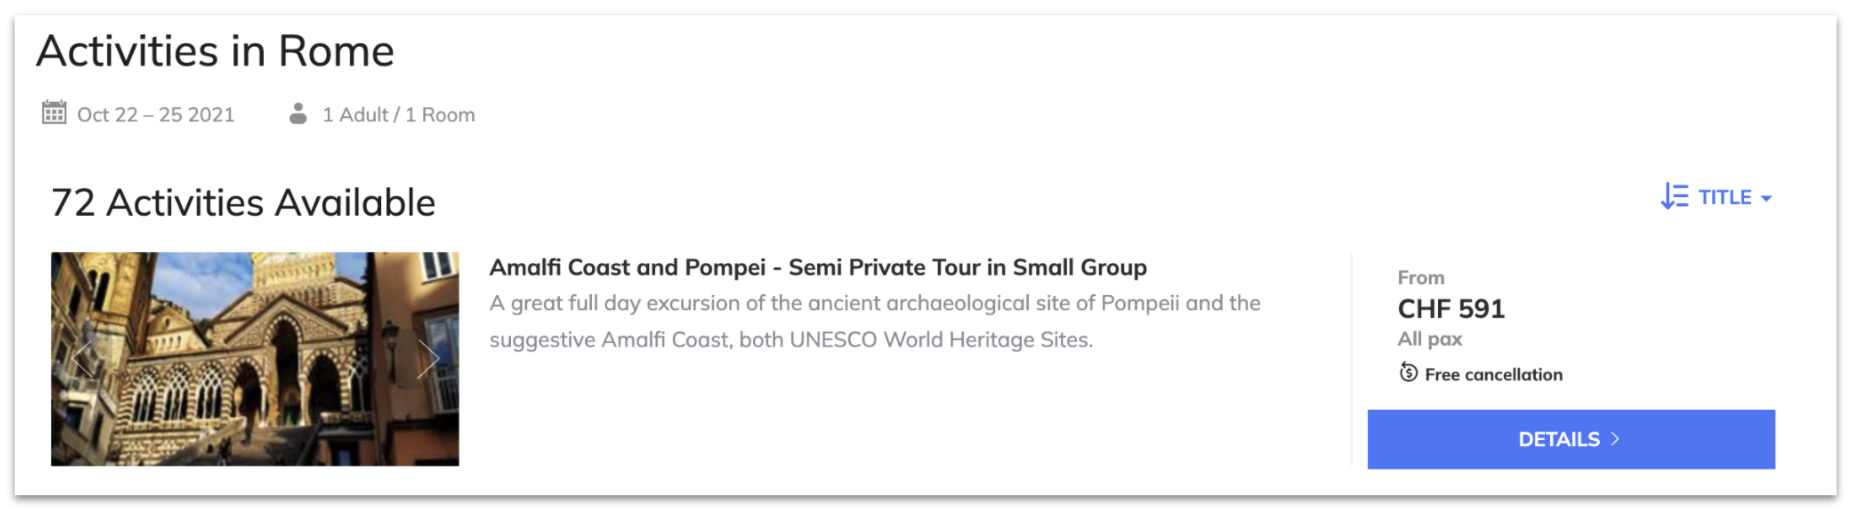1852x510 pixels.
Task: Open the TITLE sort dropdown
Action: [1716, 197]
